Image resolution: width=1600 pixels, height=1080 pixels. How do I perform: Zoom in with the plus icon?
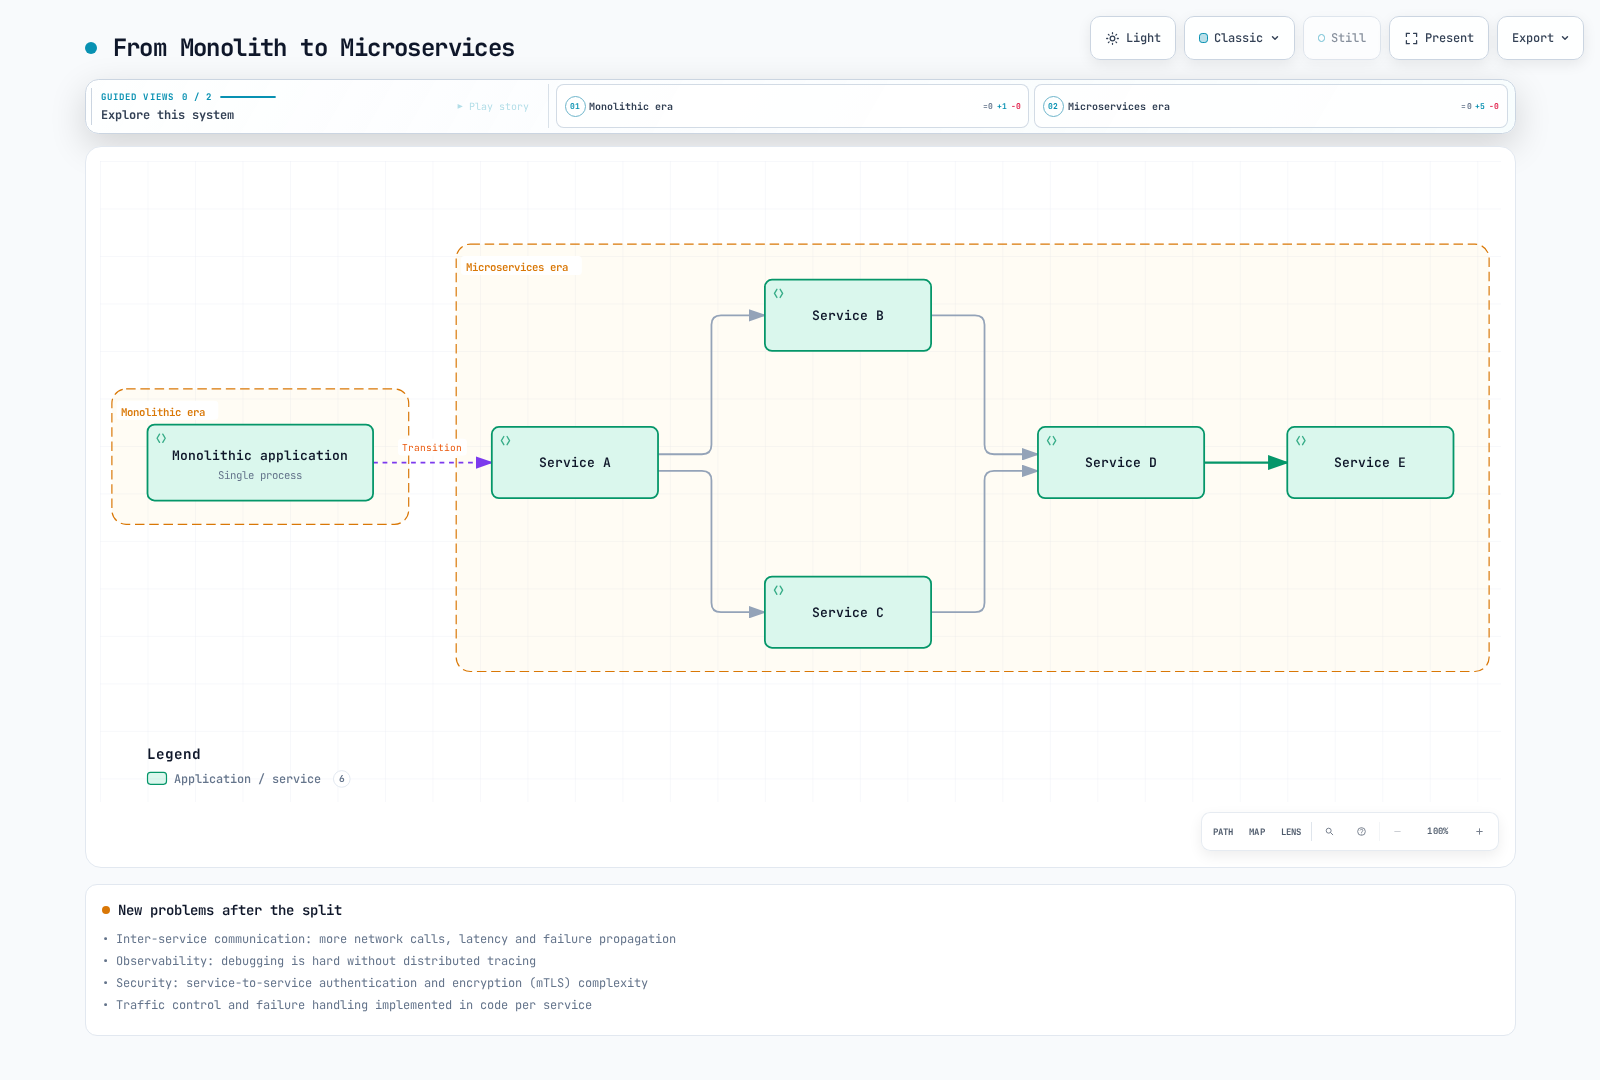coord(1479,831)
